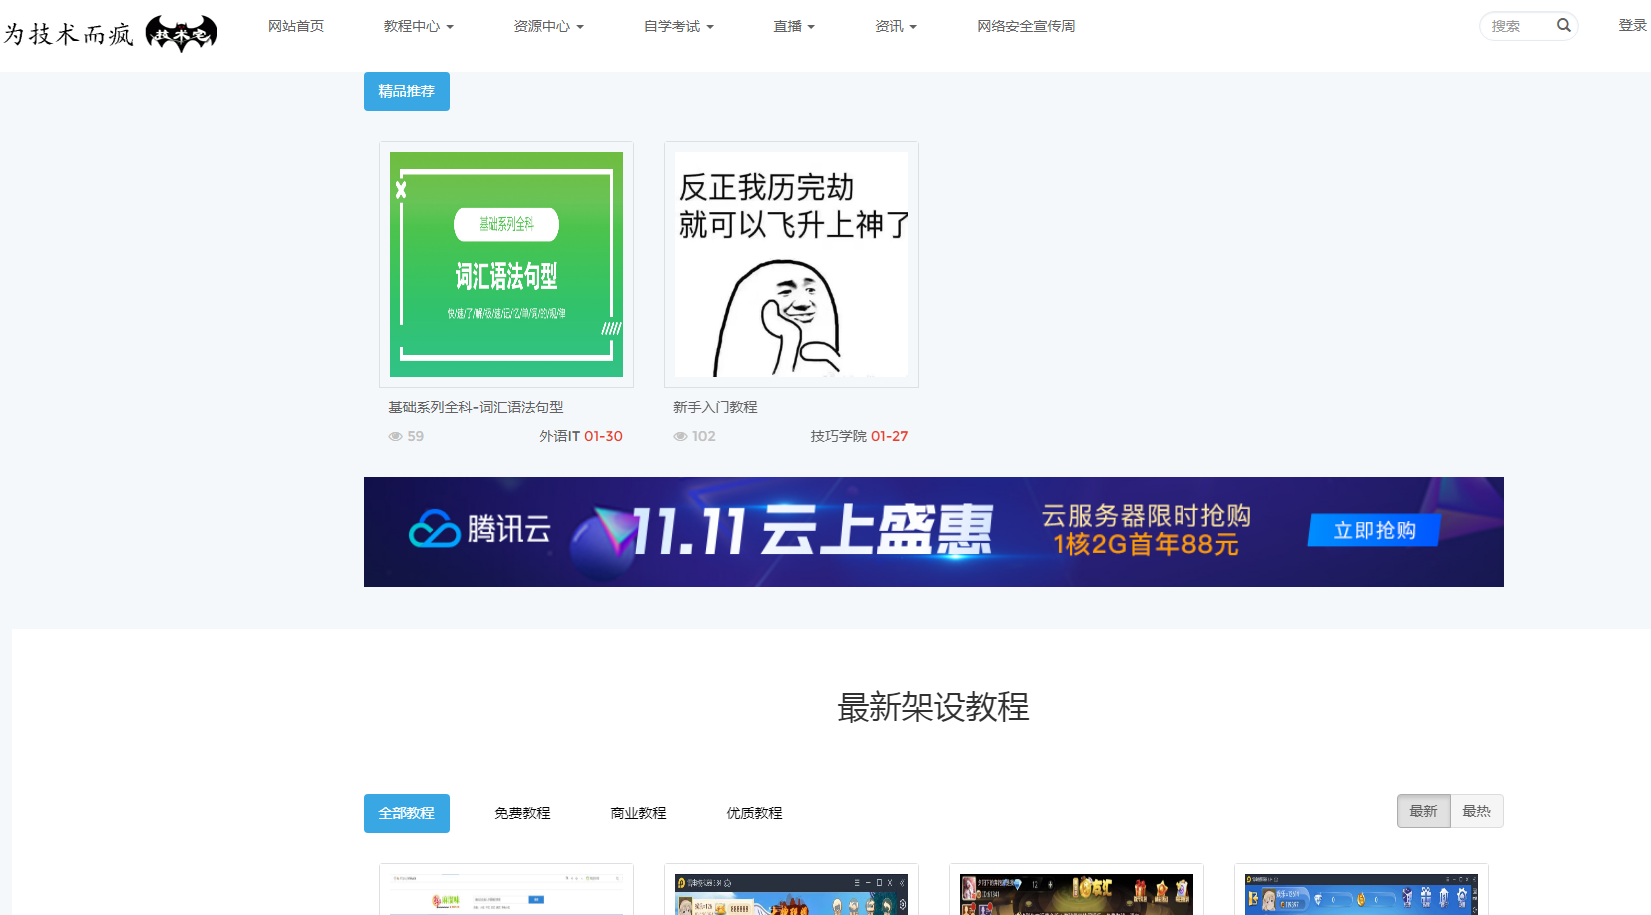Select the 全部教程 tab
Image resolution: width=1651 pixels, height=915 pixels.
click(x=406, y=813)
